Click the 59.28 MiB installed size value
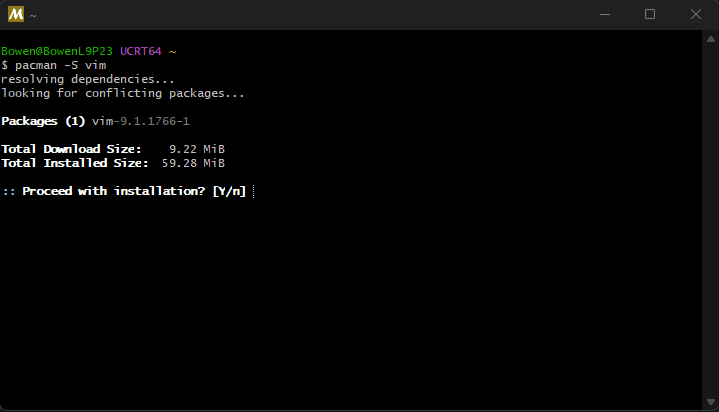 click(x=193, y=163)
